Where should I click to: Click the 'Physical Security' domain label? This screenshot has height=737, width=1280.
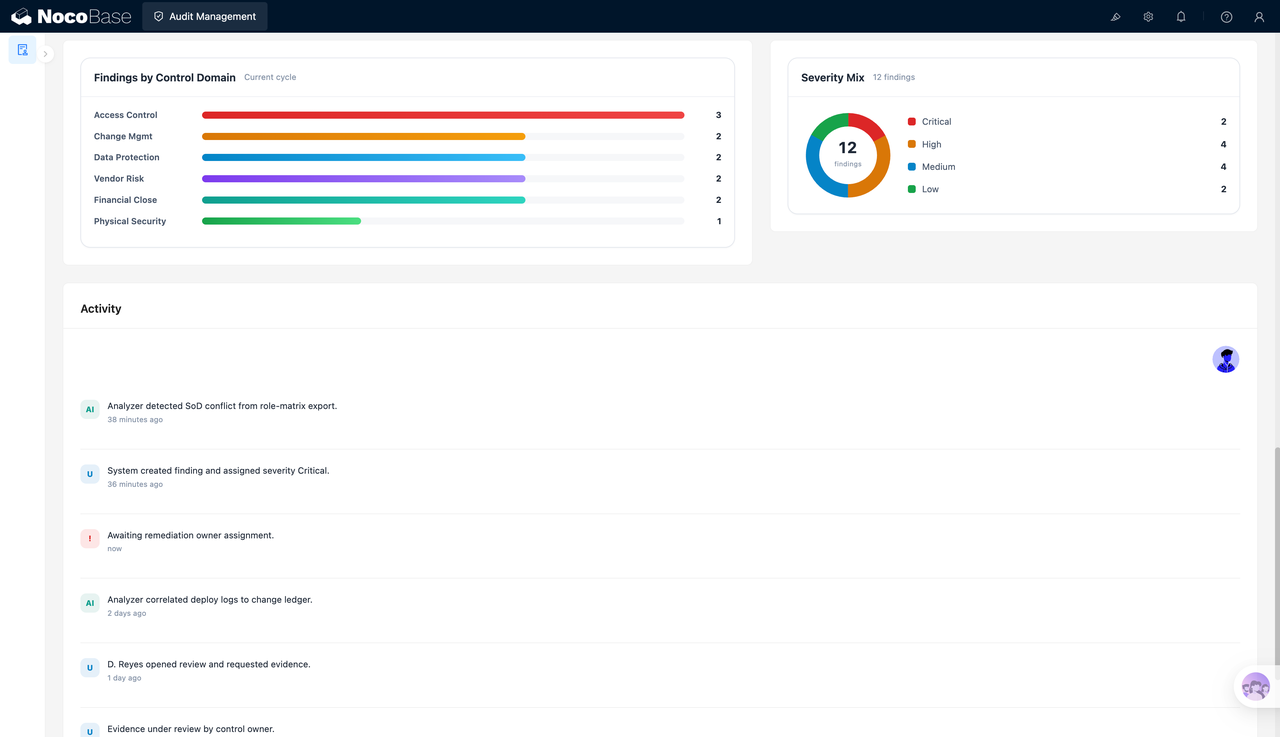(130, 221)
